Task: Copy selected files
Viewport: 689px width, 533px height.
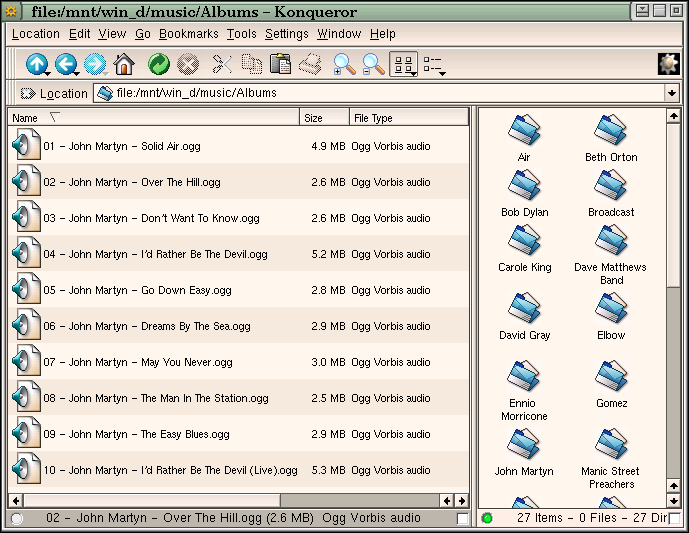Action: [x=252, y=64]
